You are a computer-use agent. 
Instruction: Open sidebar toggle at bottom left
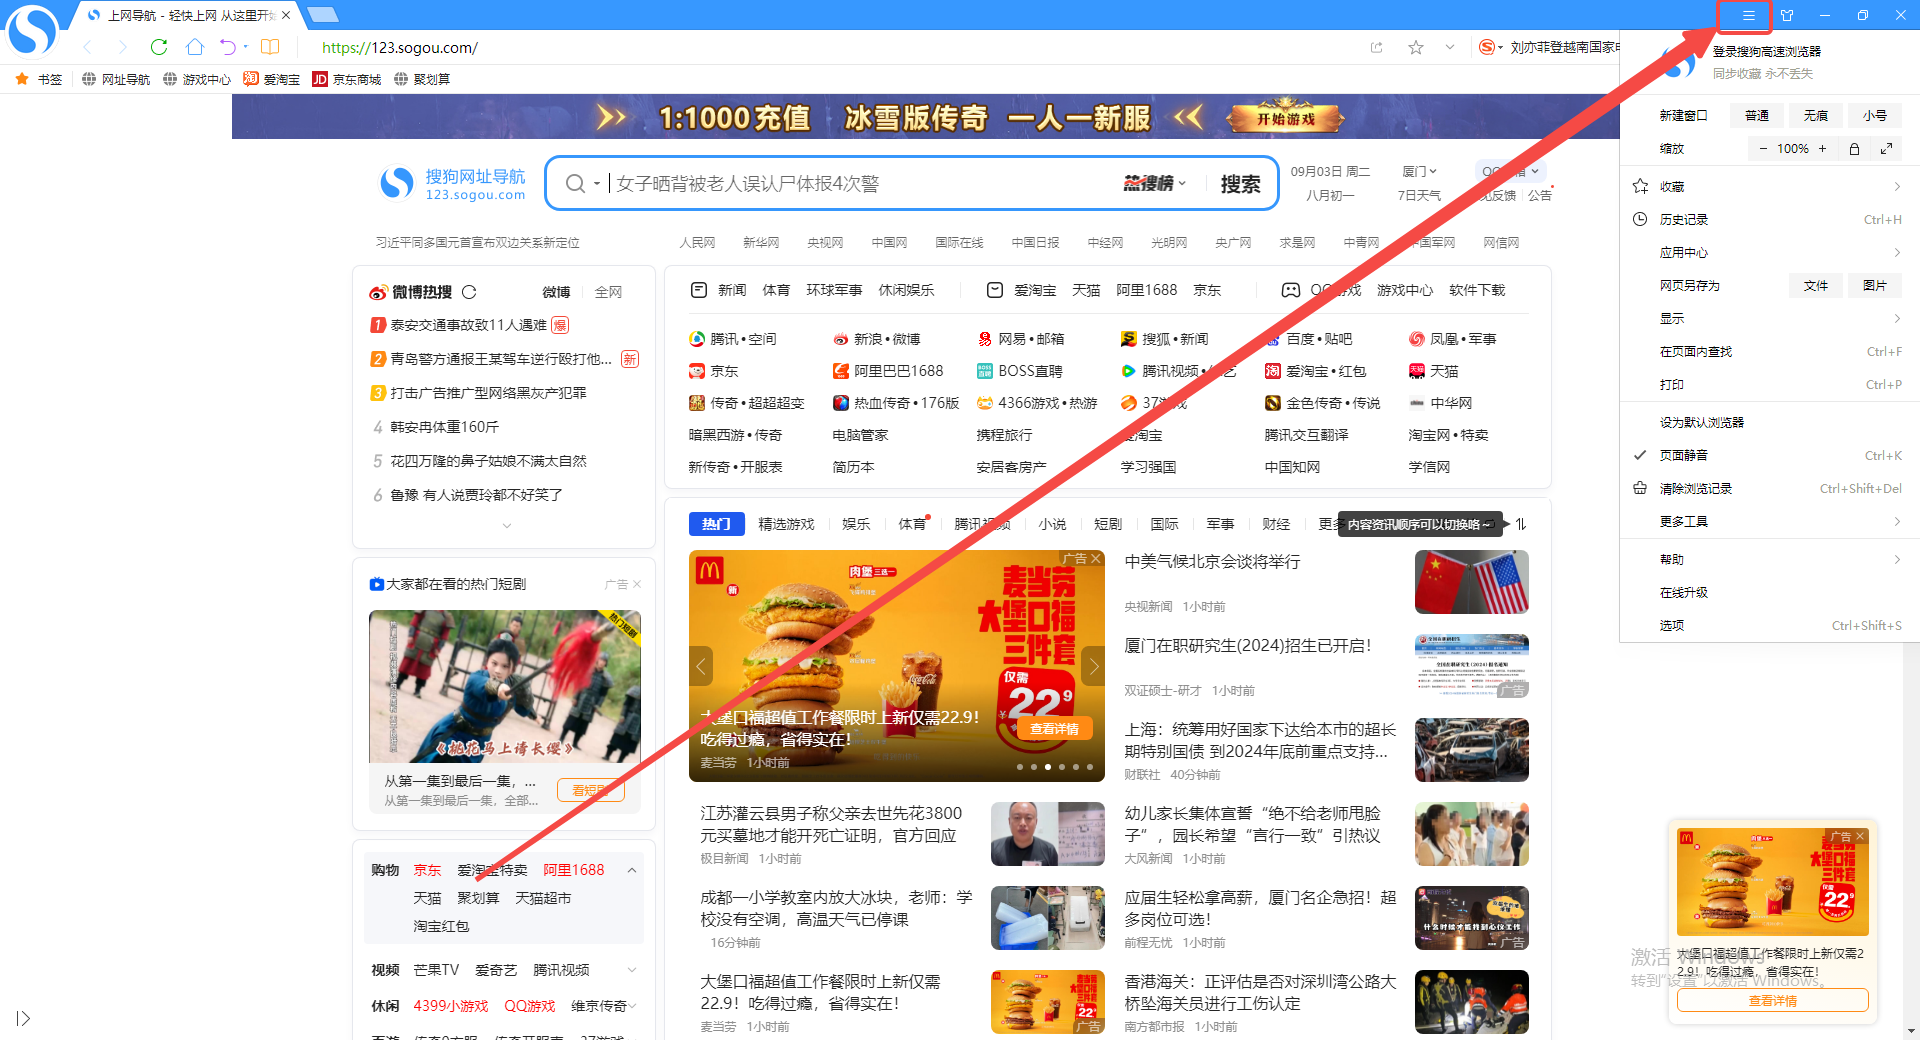(x=24, y=1018)
